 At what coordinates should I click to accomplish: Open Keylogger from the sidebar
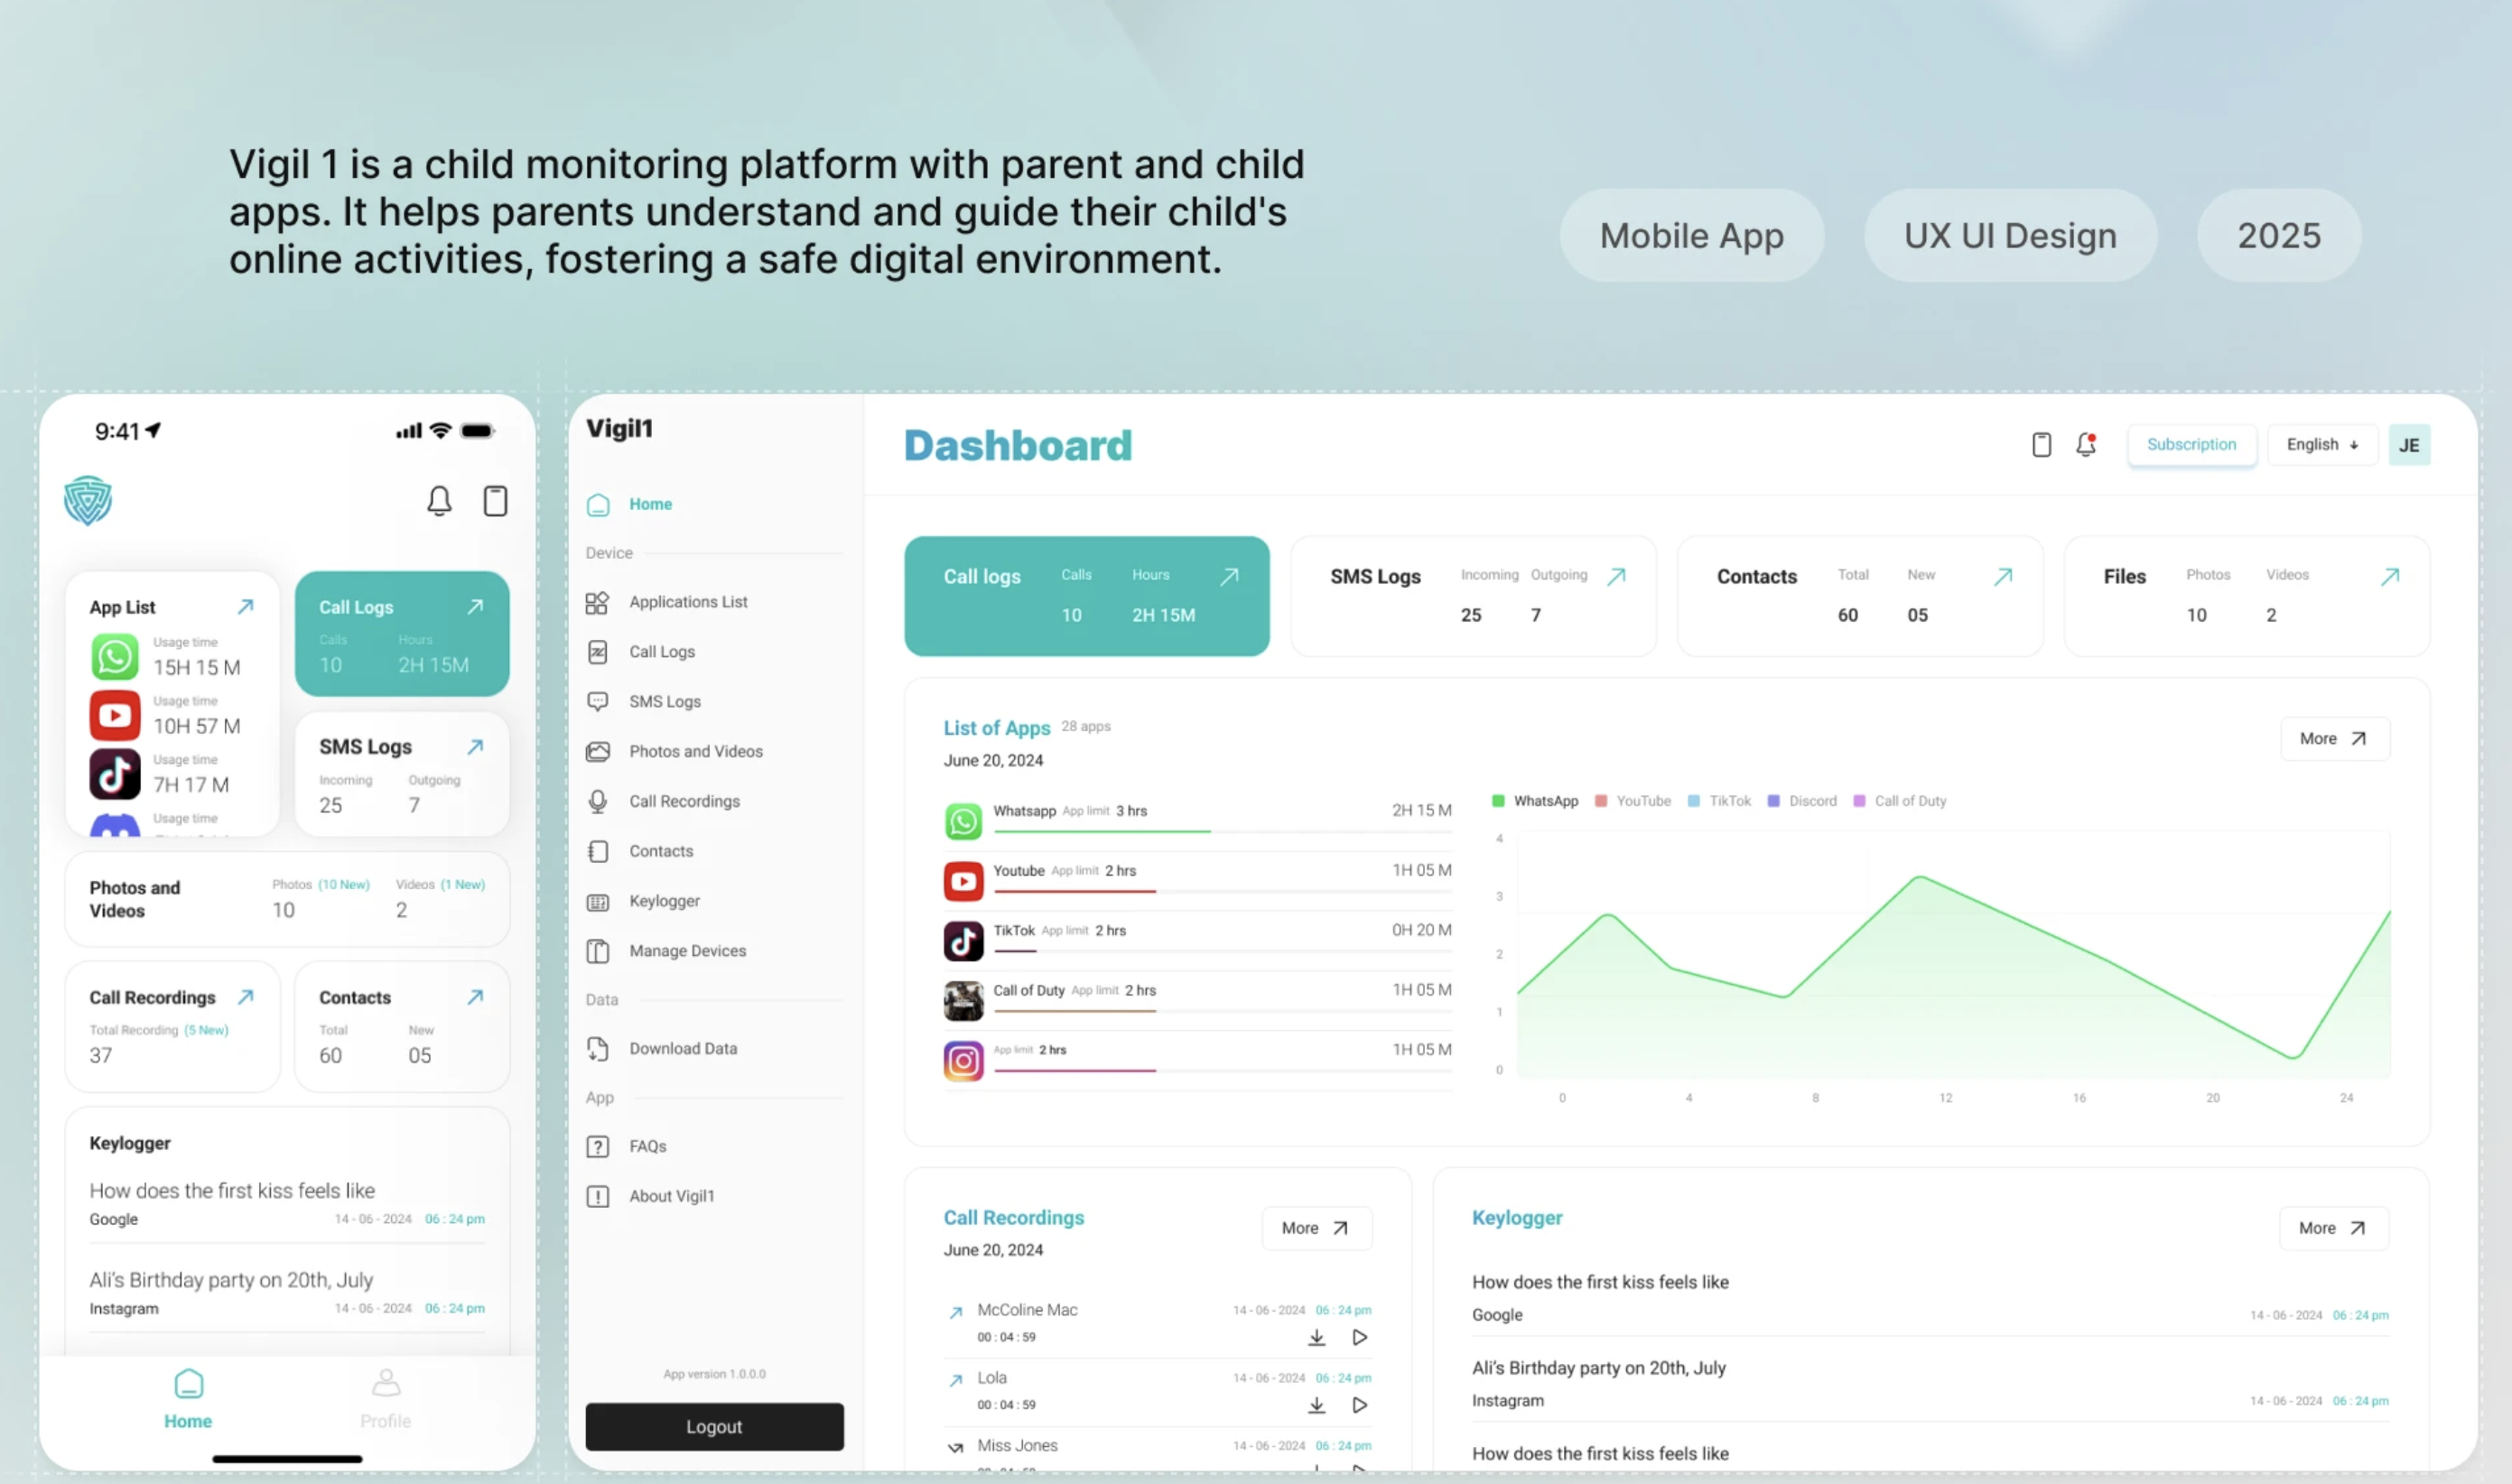tap(664, 901)
